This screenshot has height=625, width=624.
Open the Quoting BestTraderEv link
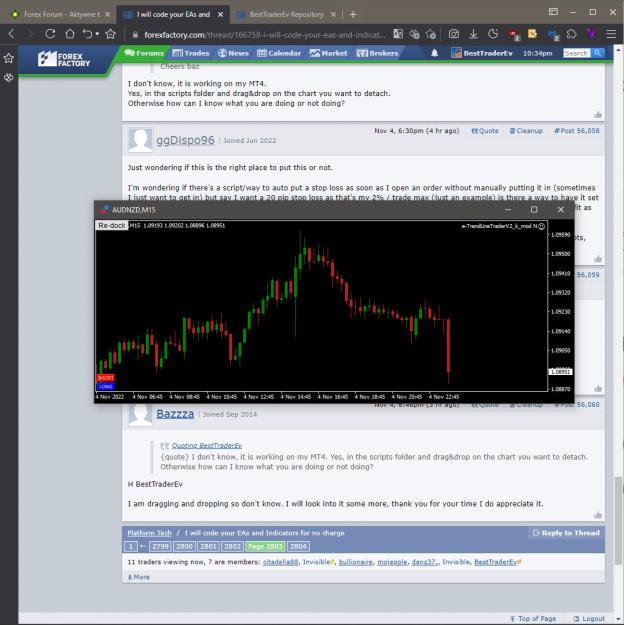pyautogui.click(x=207, y=445)
